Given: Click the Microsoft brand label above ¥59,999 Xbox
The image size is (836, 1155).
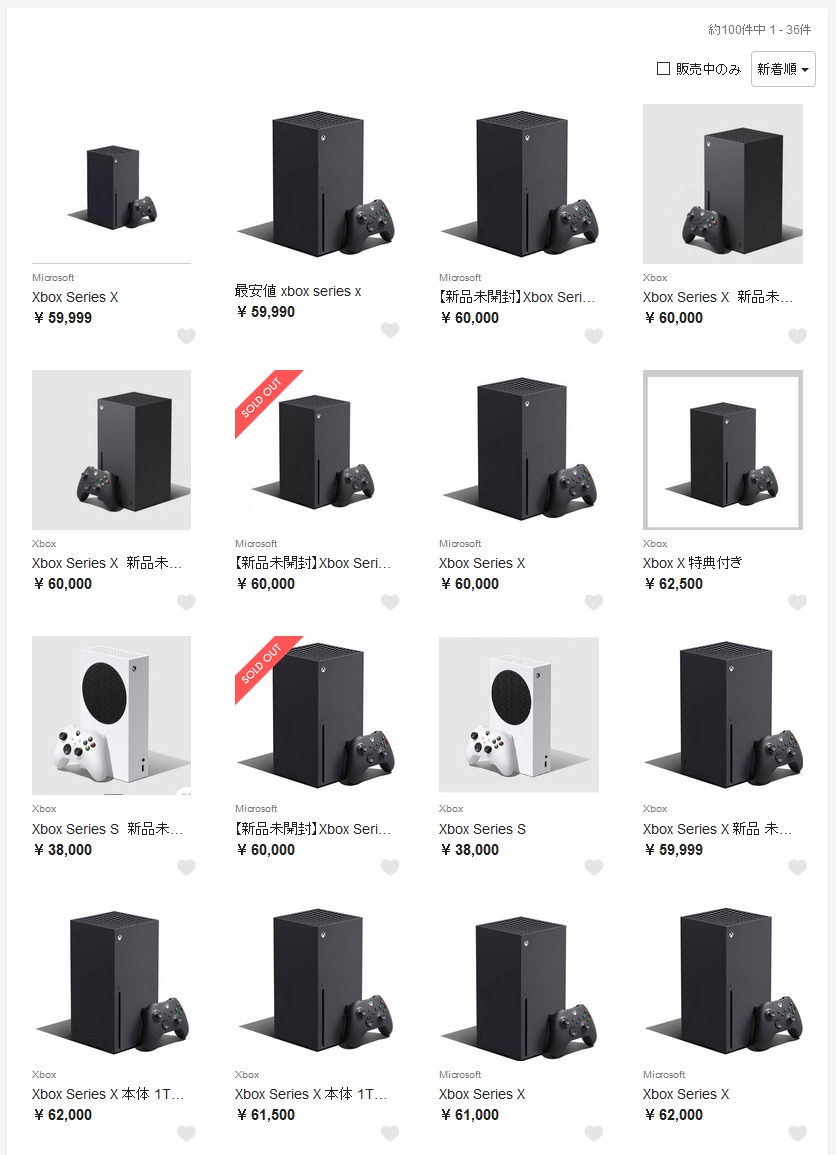Looking at the screenshot, I should pos(53,278).
